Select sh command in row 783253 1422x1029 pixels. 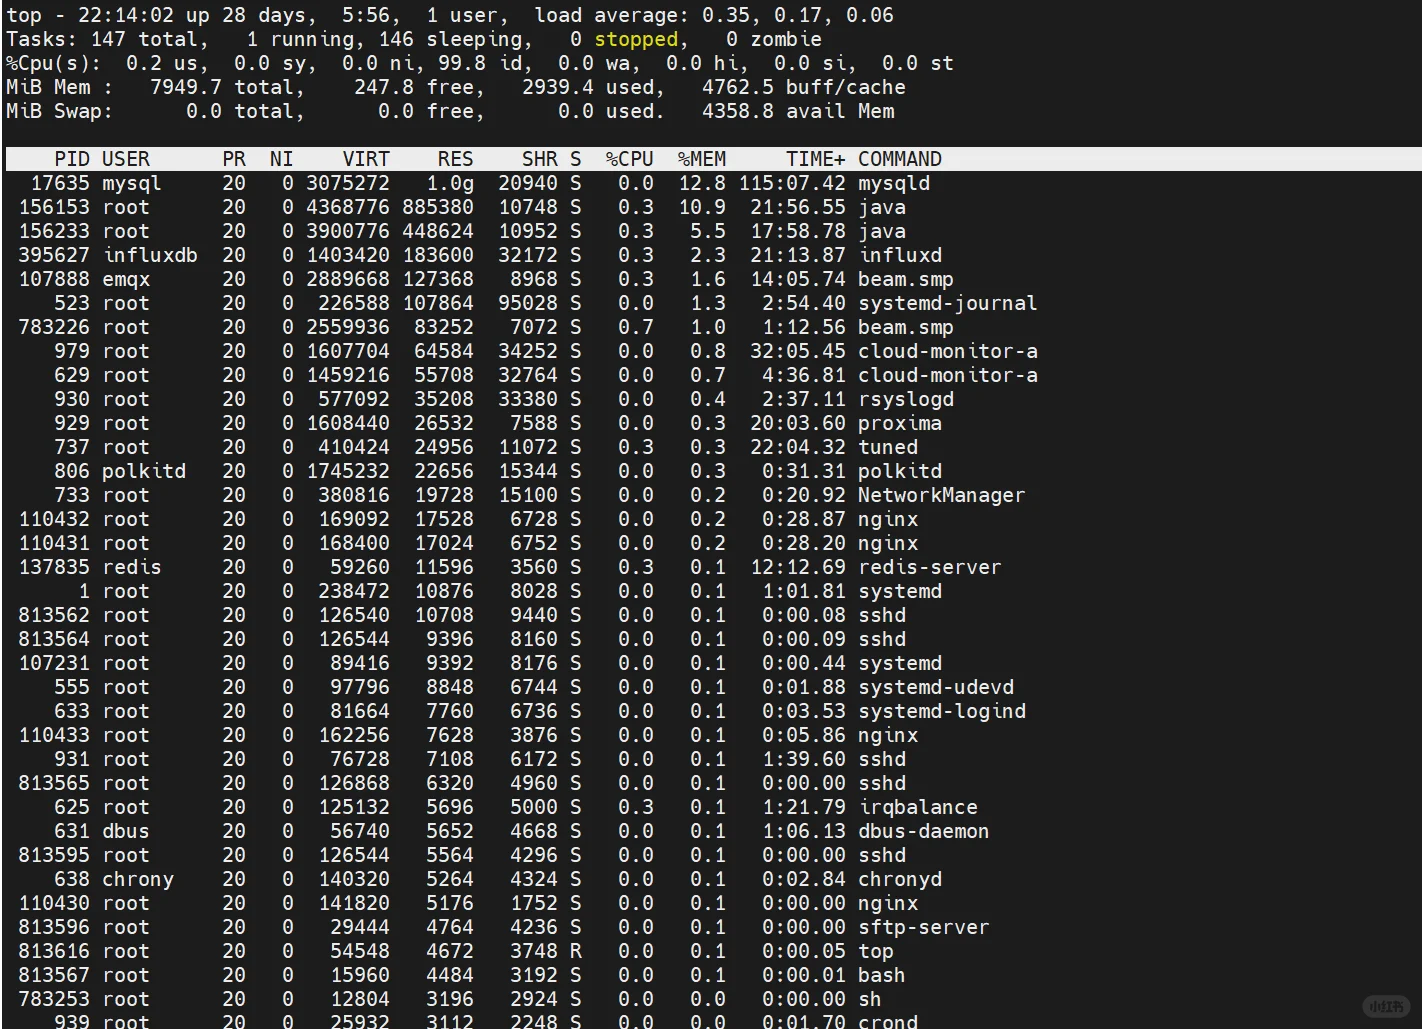870,999
